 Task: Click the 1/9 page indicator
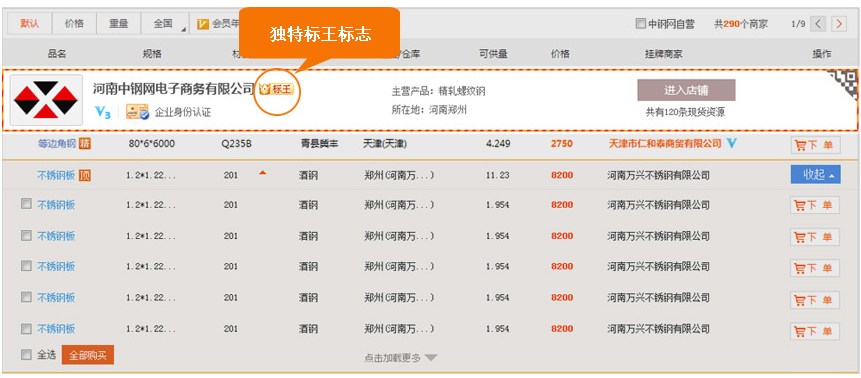pyautogui.click(x=798, y=24)
